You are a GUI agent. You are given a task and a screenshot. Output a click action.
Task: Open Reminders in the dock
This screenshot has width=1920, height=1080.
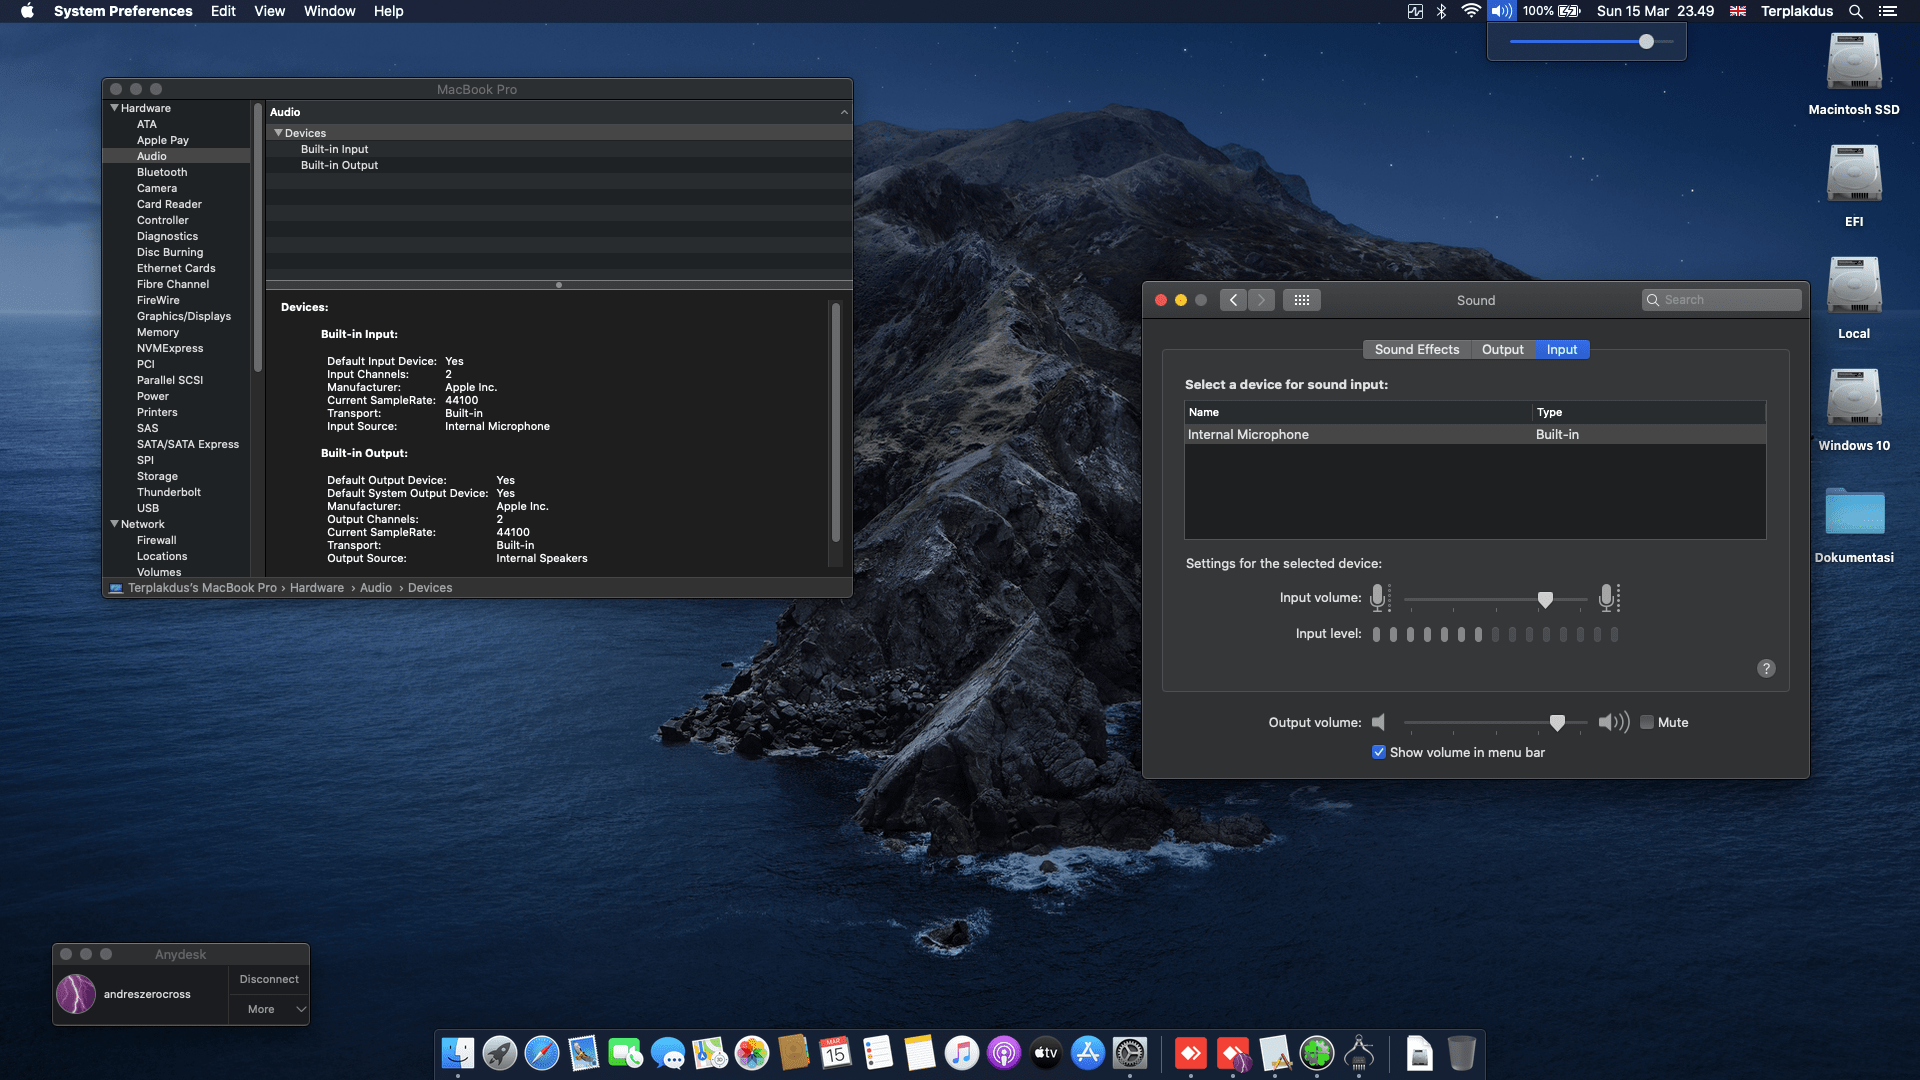pyautogui.click(x=878, y=1053)
